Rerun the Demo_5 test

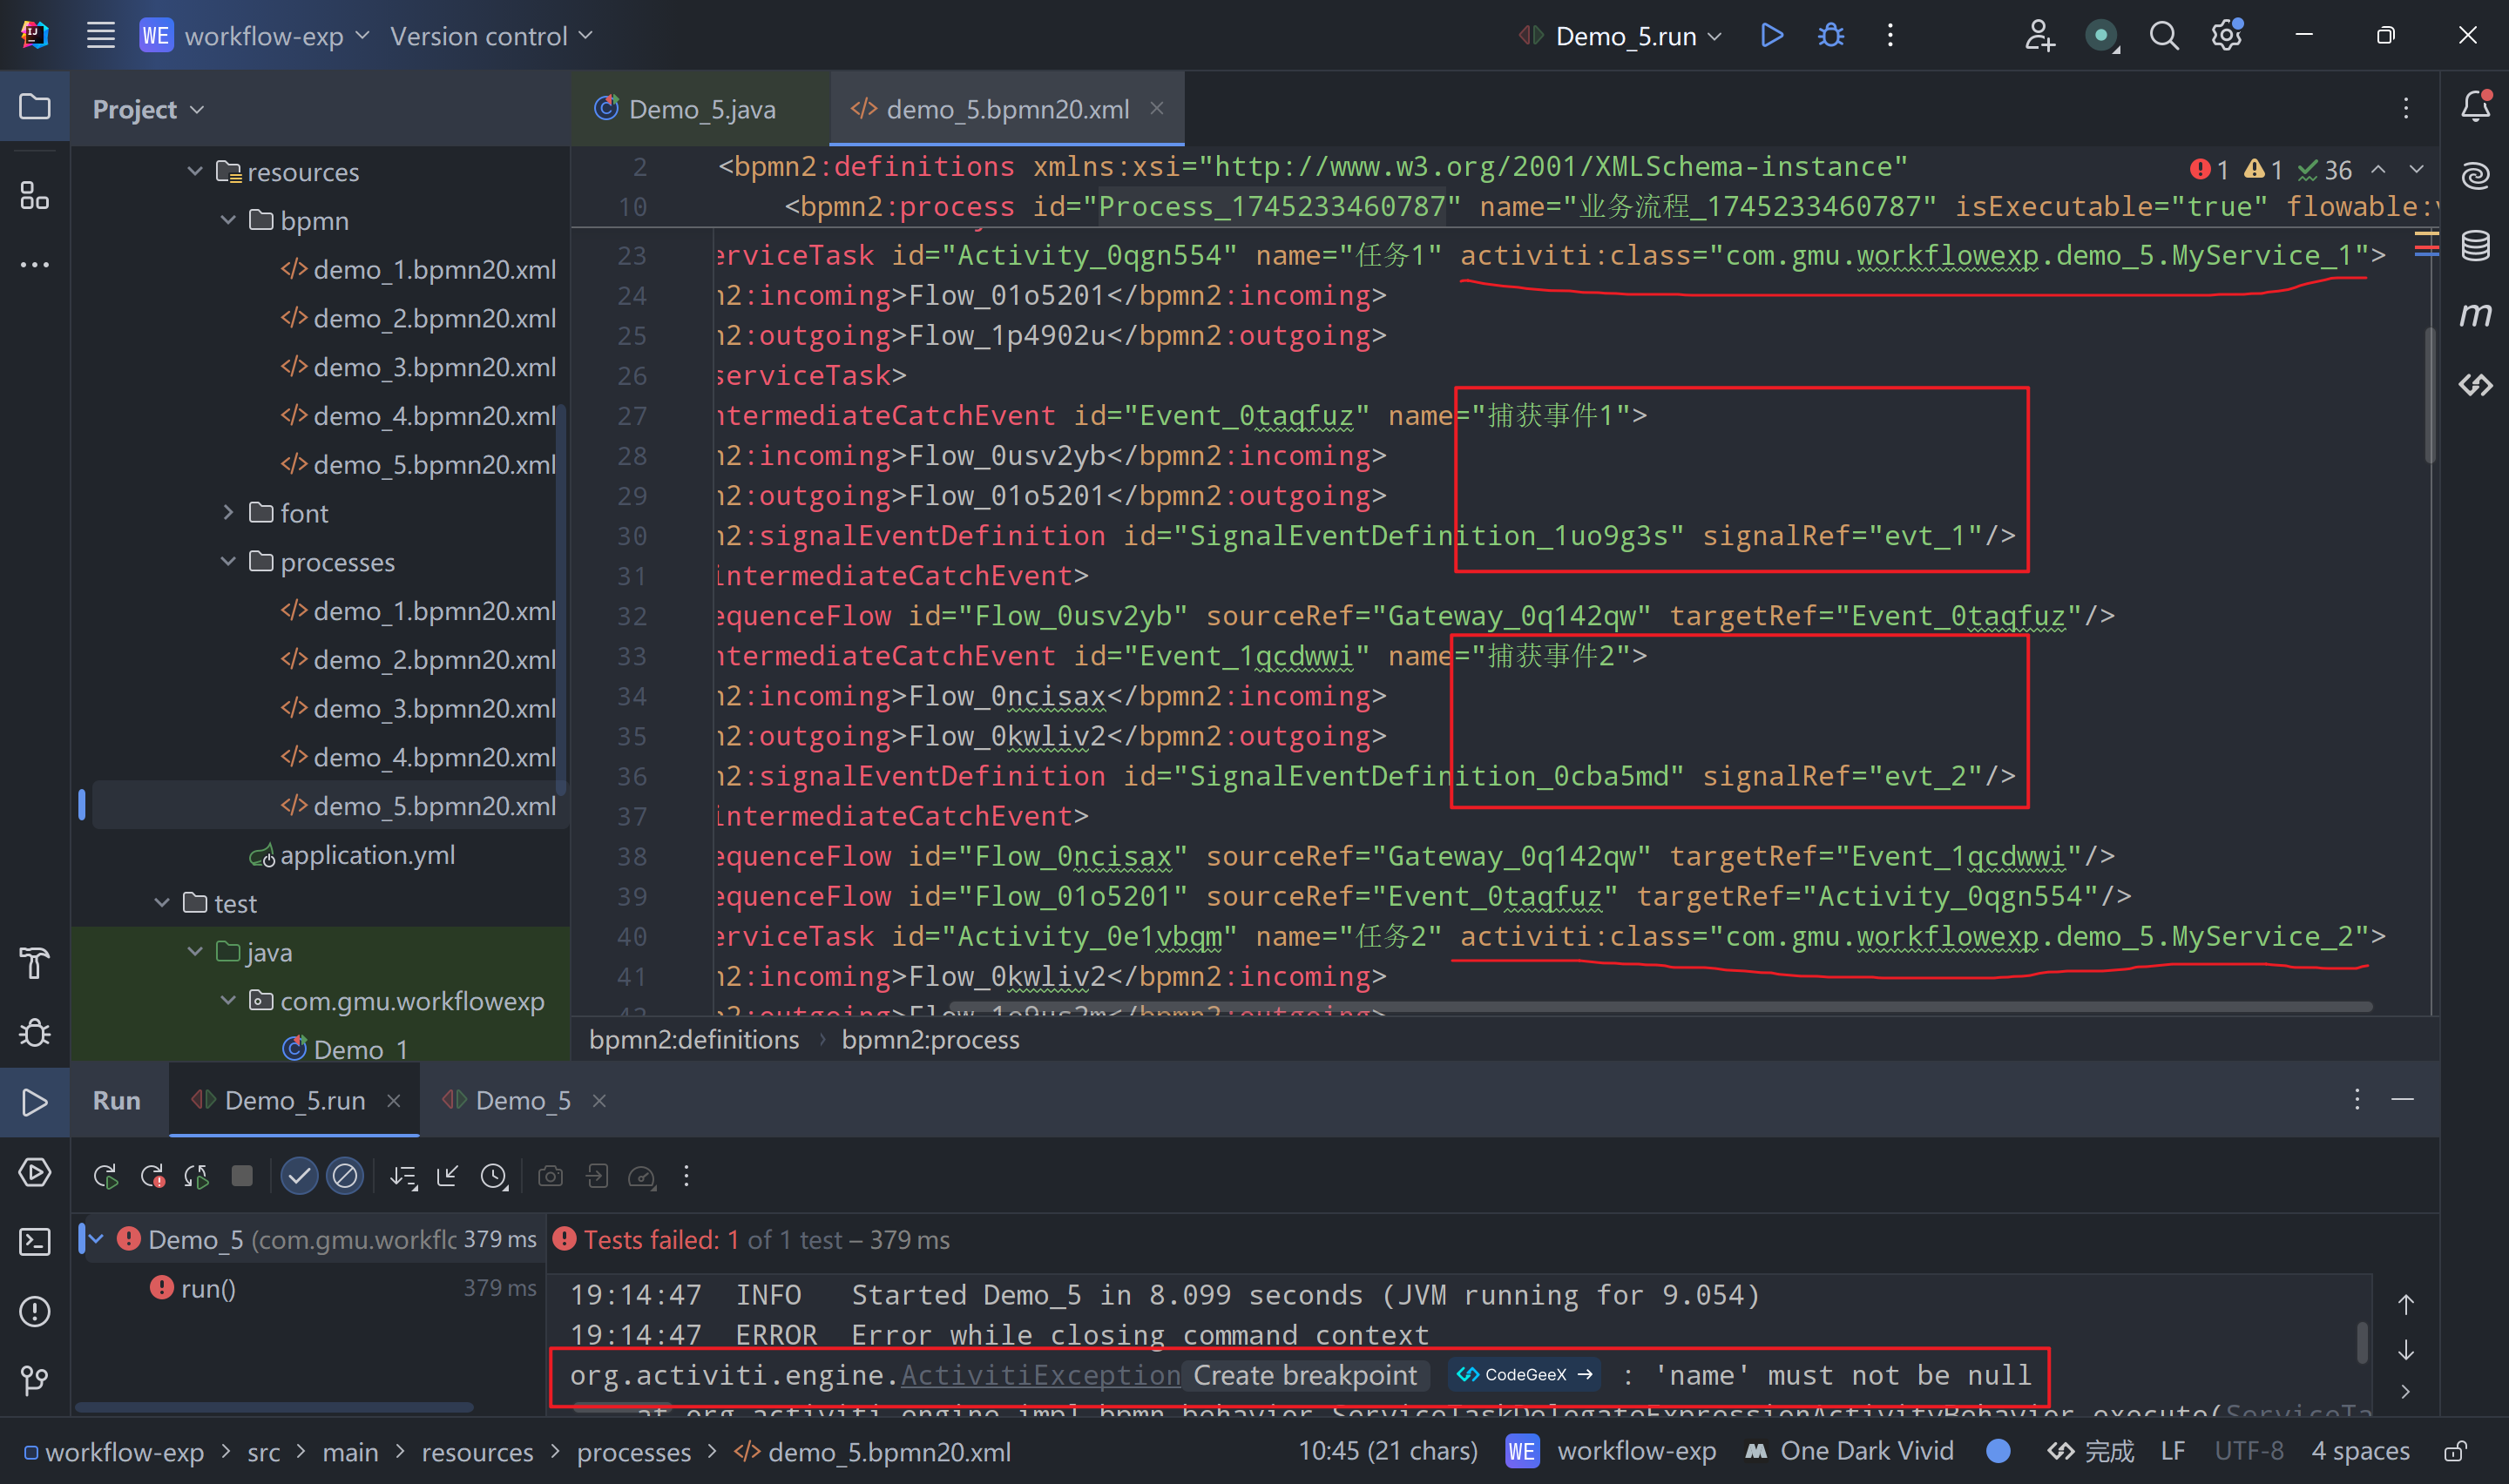105,1176
